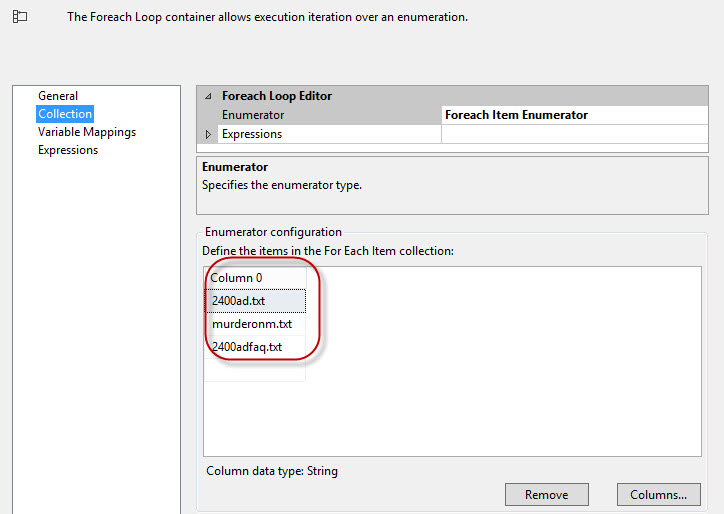Viewport: 724px width, 514px height.
Task: Click the Foreach Loop container icon
Action: click(19, 17)
